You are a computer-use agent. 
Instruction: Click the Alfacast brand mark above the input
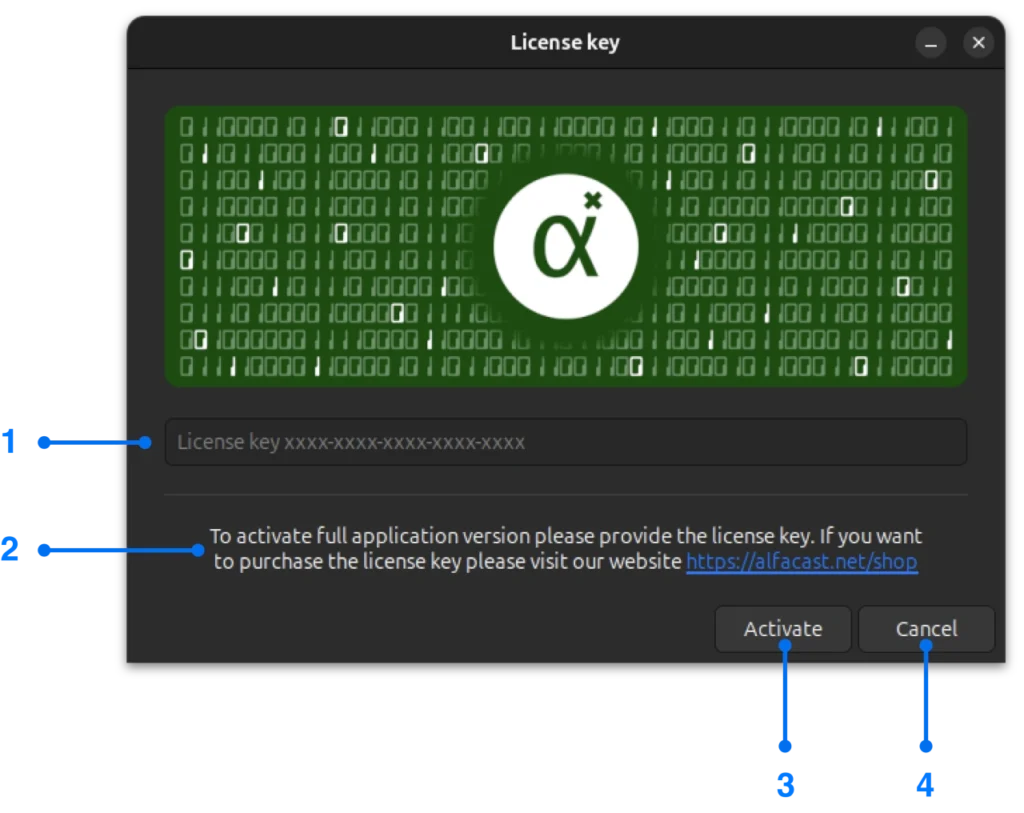tap(566, 245)
